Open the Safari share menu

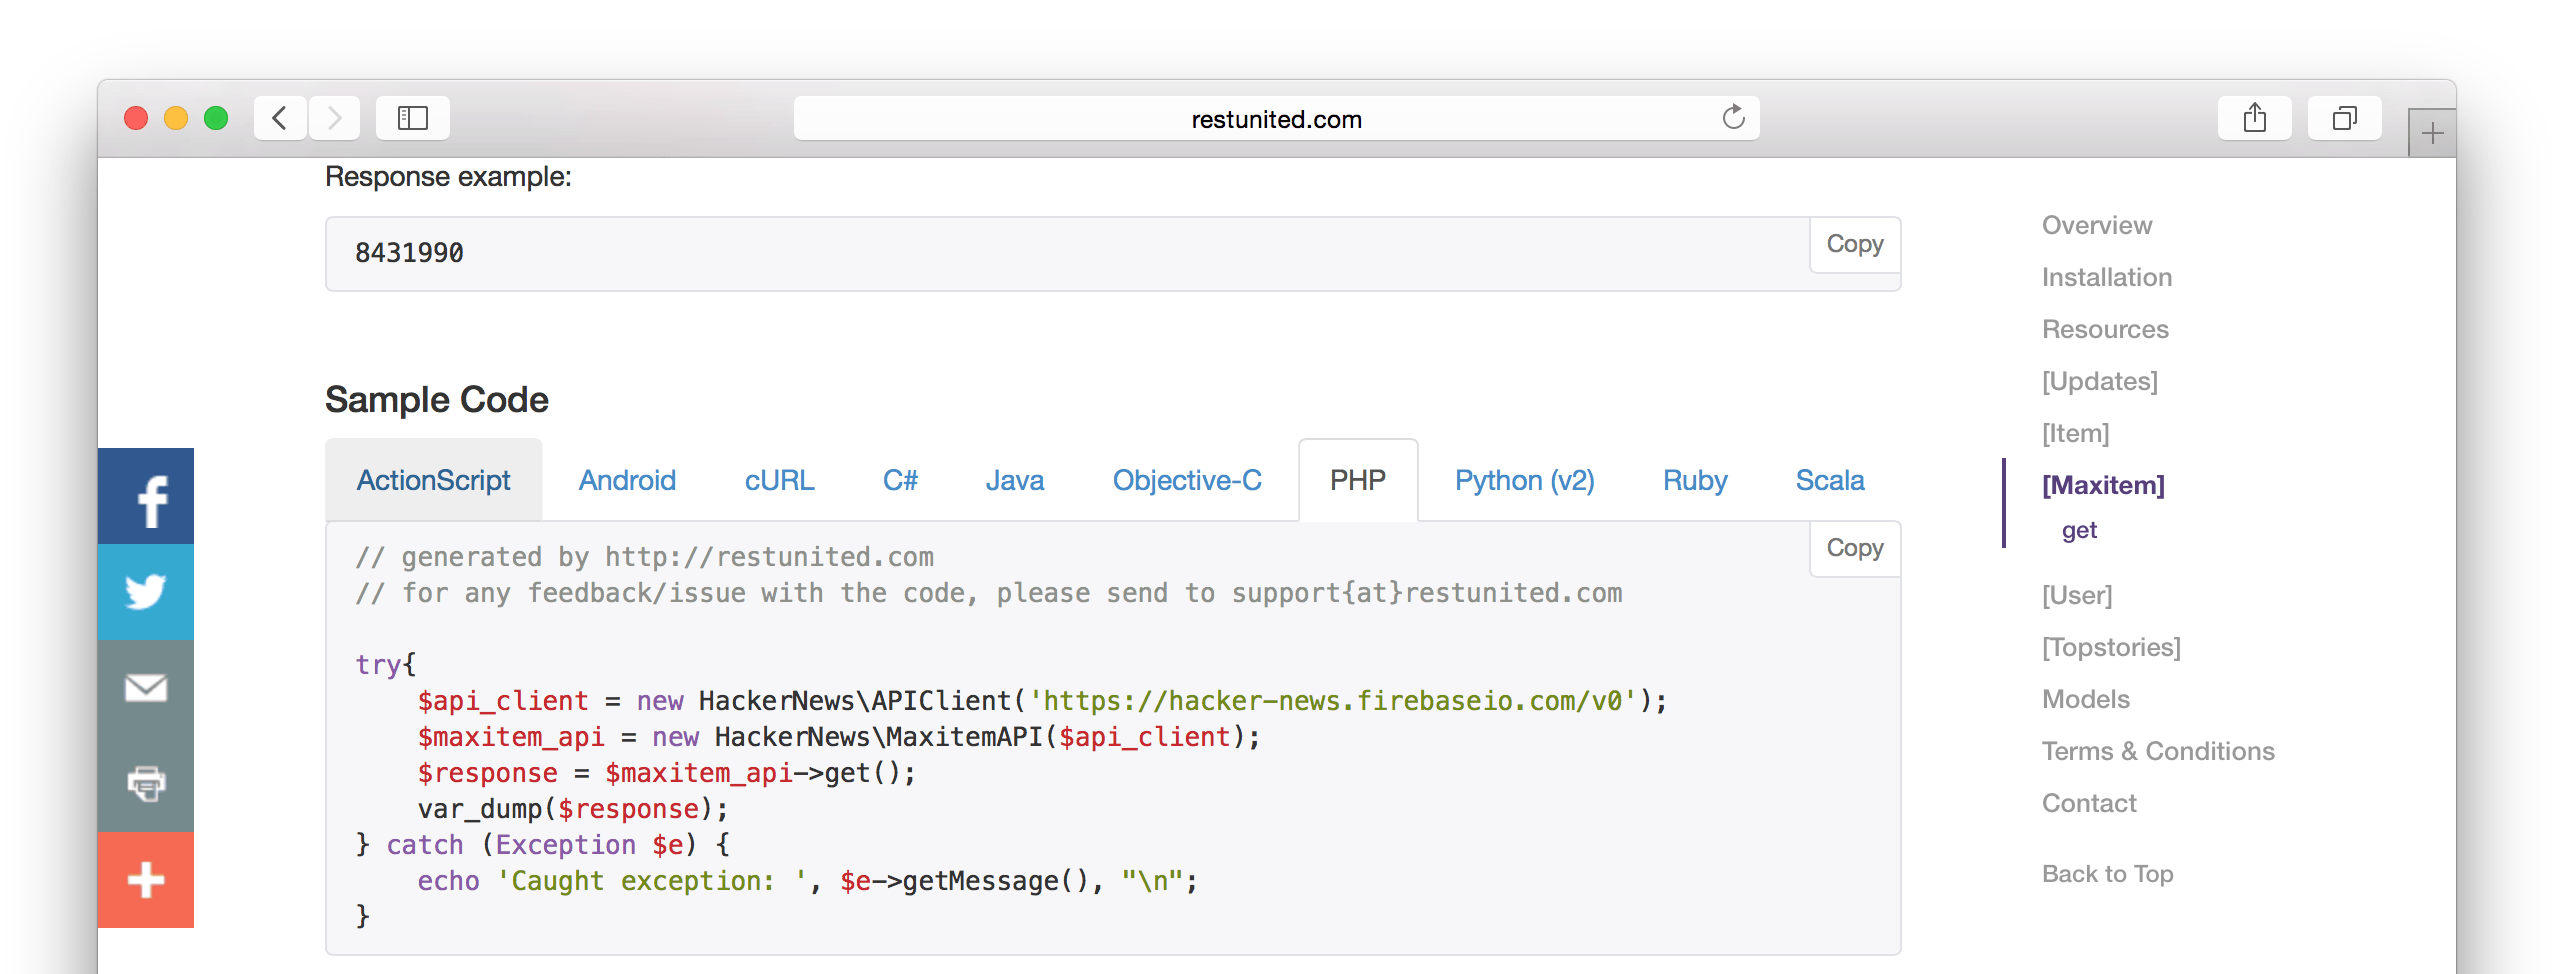pos(2254,118)
